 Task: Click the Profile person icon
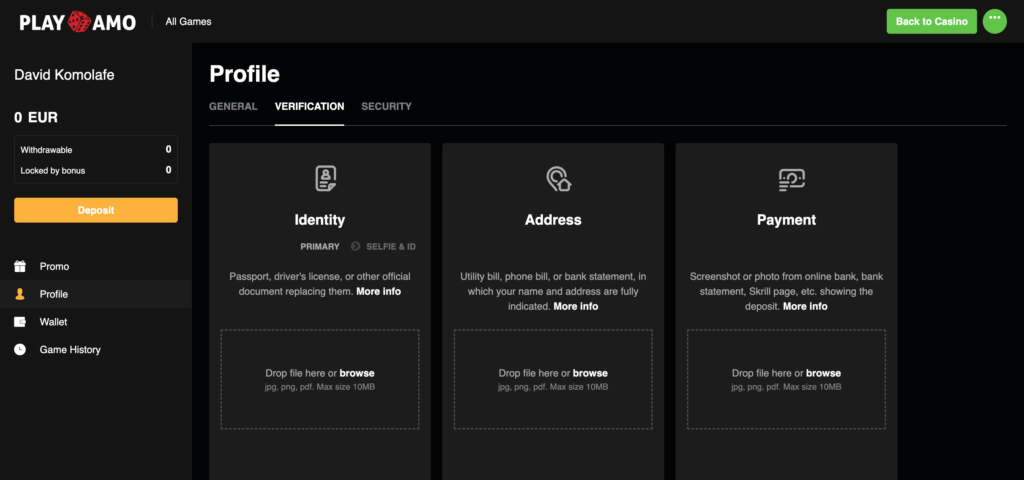(x=20, y=294)
